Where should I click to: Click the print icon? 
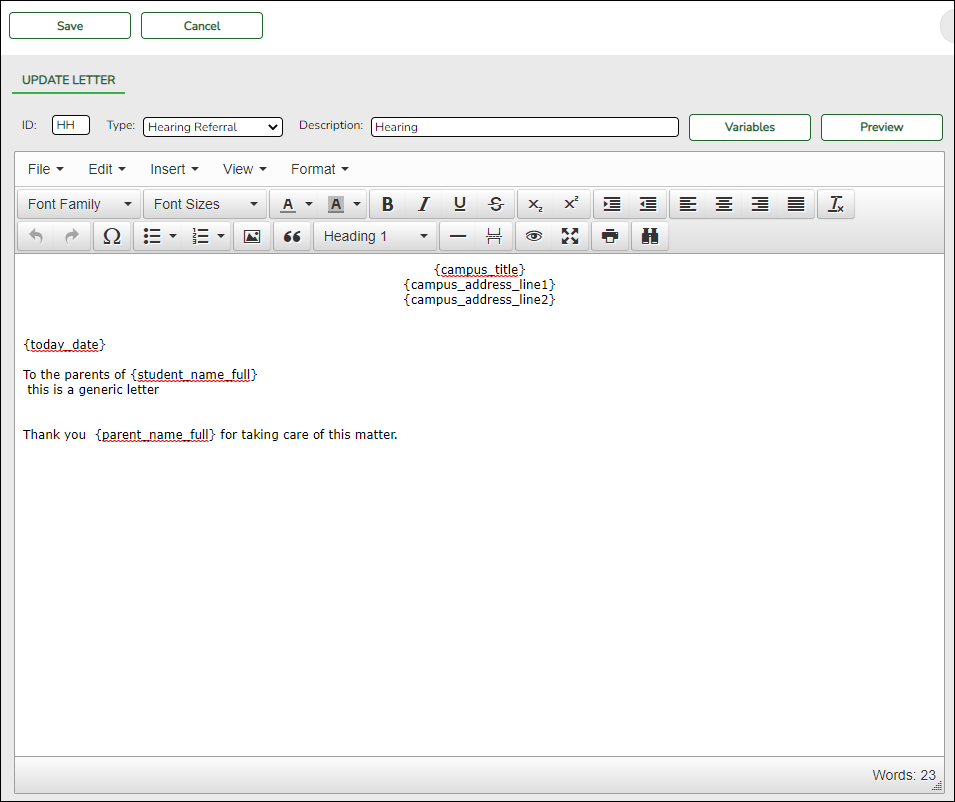tap(610, 236)
